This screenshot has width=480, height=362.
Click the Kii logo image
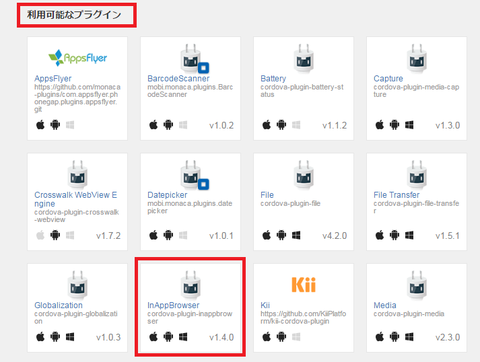pyautogui.click(x=304, y=285)
